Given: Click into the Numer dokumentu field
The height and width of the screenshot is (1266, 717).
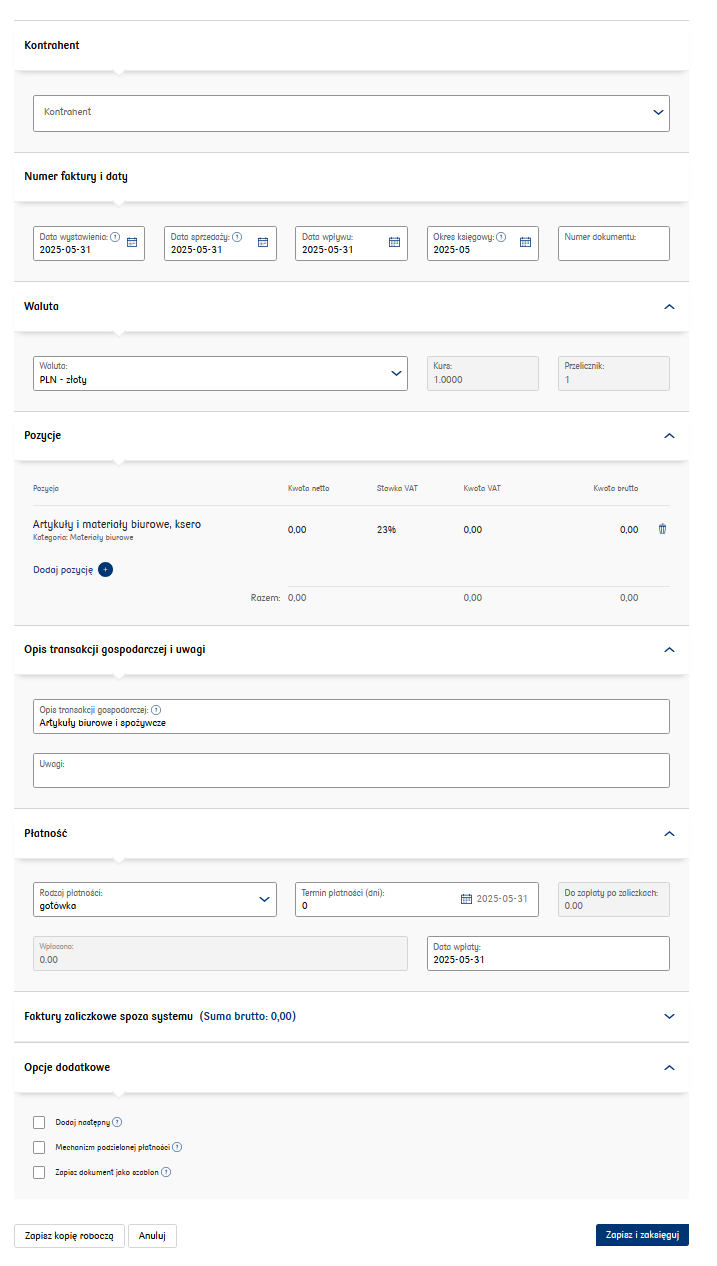Looking at the screenshot, I should point(614,243).
